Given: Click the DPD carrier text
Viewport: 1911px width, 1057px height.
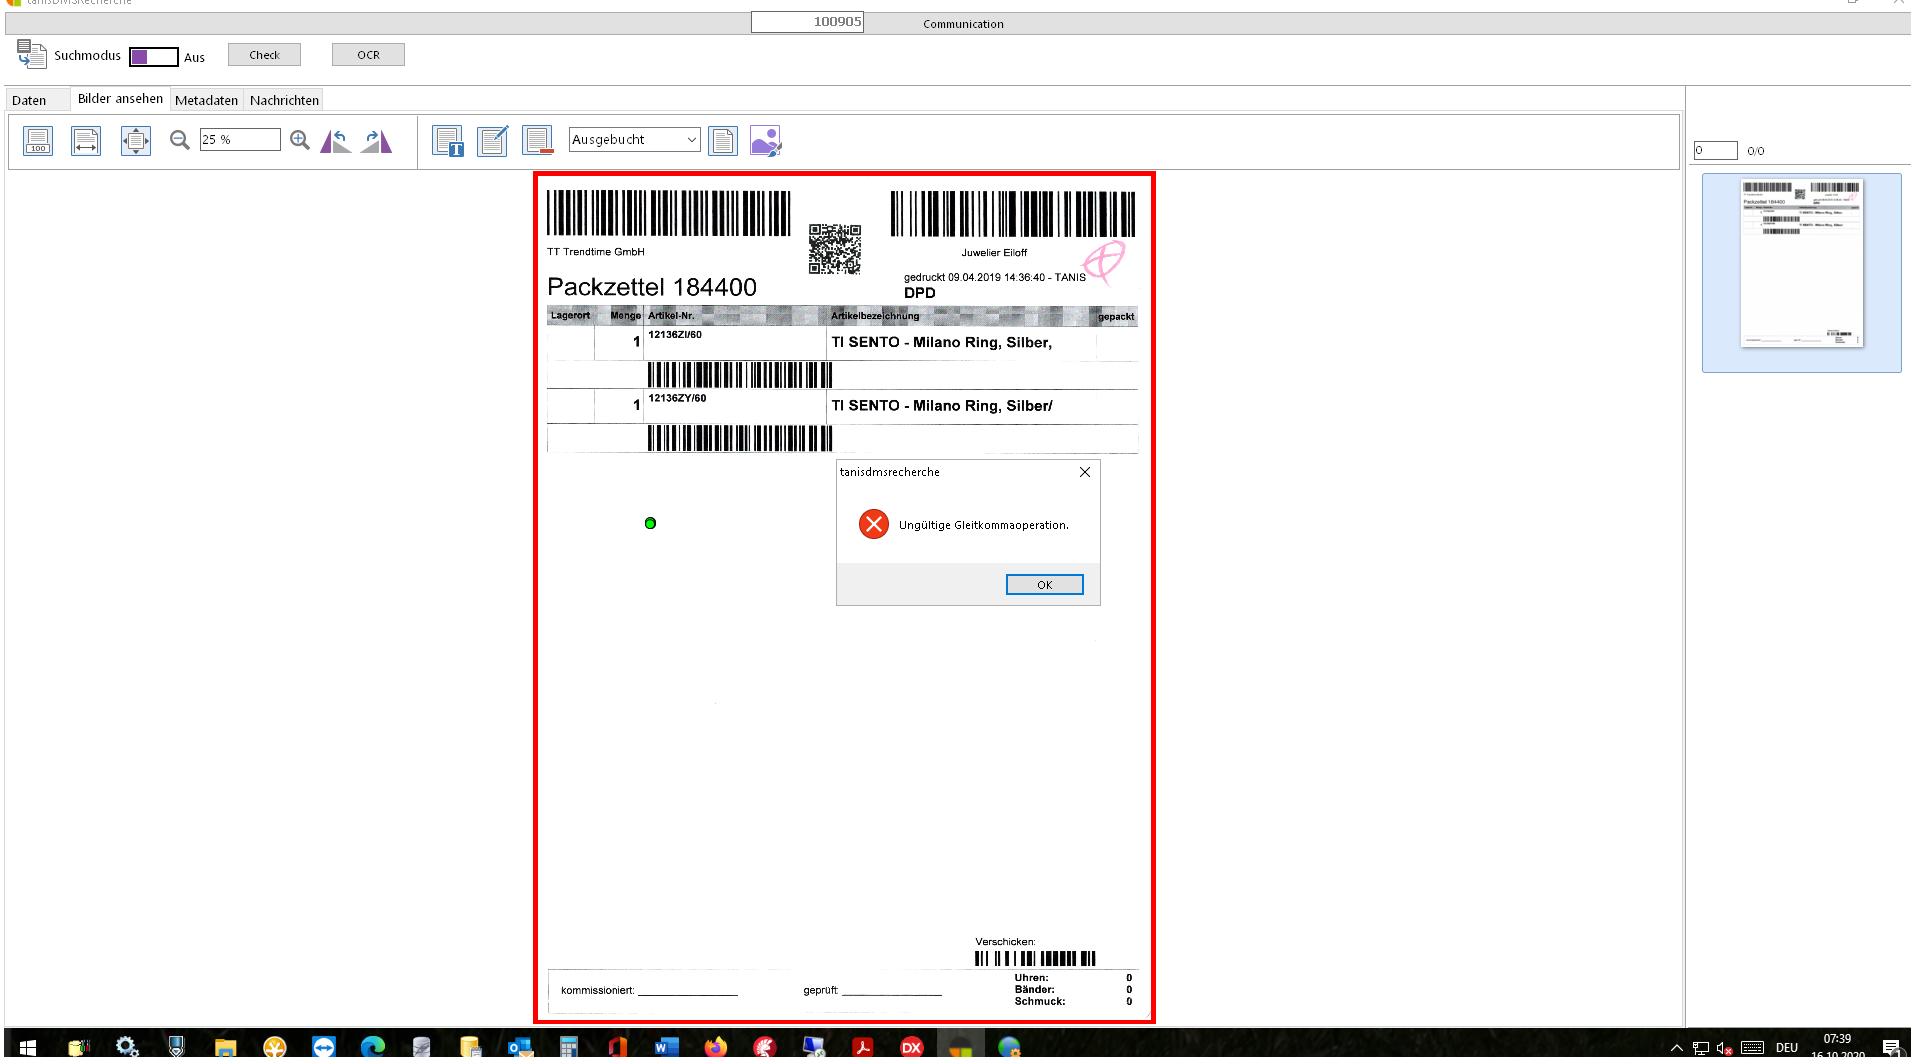Looking at the screenshot, I should (x=919, y=293).
